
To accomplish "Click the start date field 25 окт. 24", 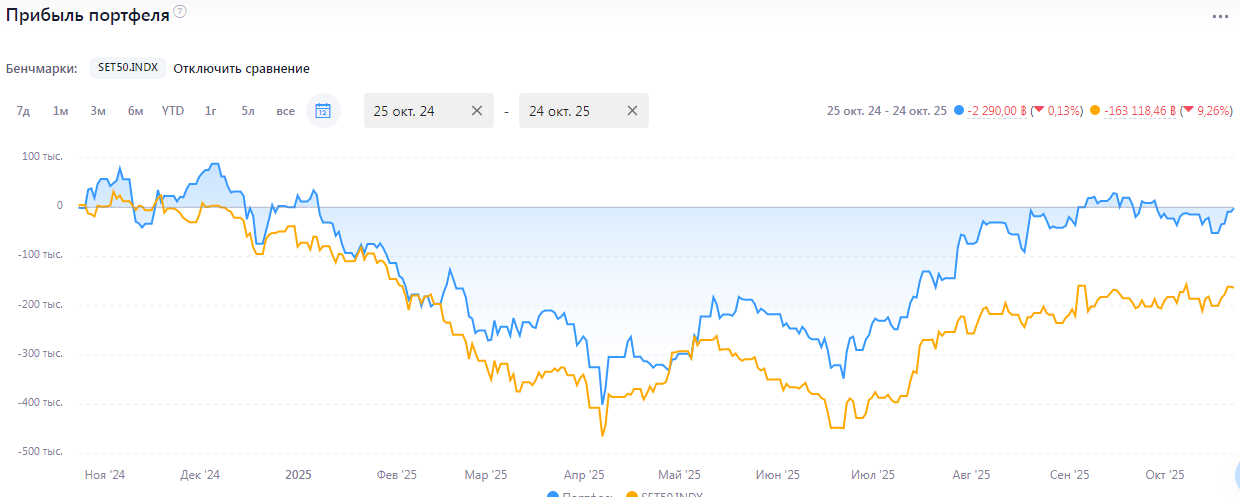I will point(414,111).
